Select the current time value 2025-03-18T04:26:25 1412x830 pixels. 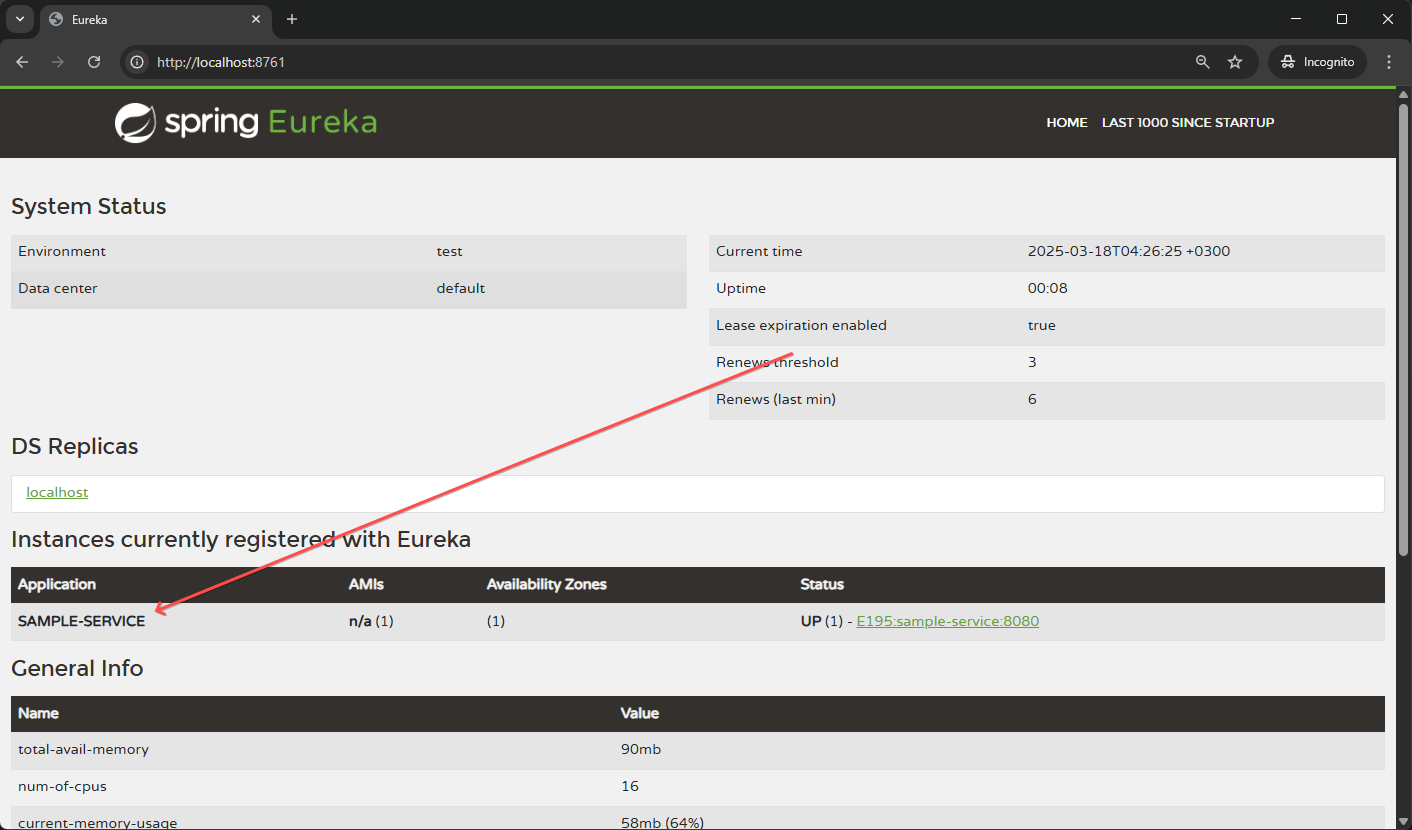pyautogui.click(x=1129, y=251)
